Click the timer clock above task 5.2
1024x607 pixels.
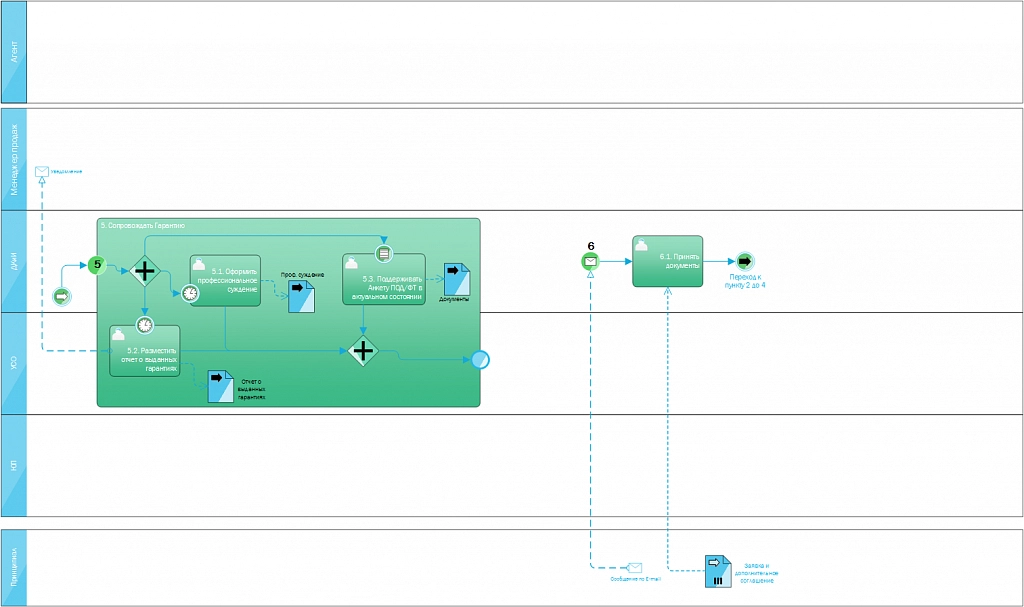145,324
